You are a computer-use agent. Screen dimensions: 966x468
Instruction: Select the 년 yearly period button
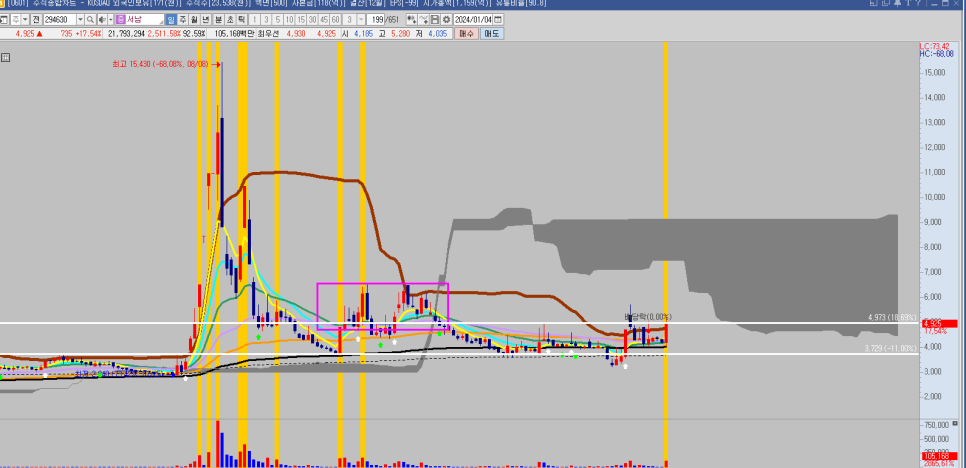point(206,20)
